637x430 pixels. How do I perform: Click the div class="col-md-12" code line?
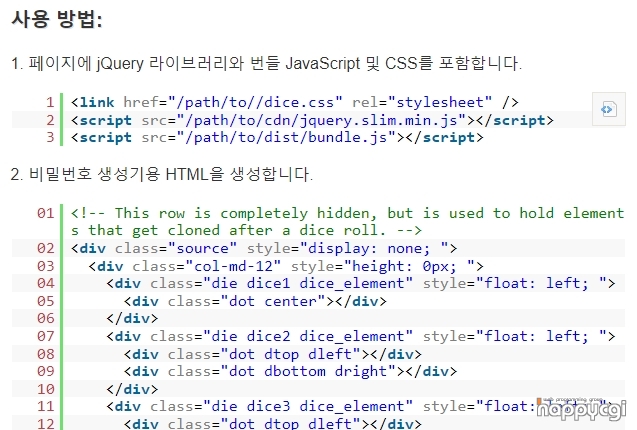click(286, 266)
